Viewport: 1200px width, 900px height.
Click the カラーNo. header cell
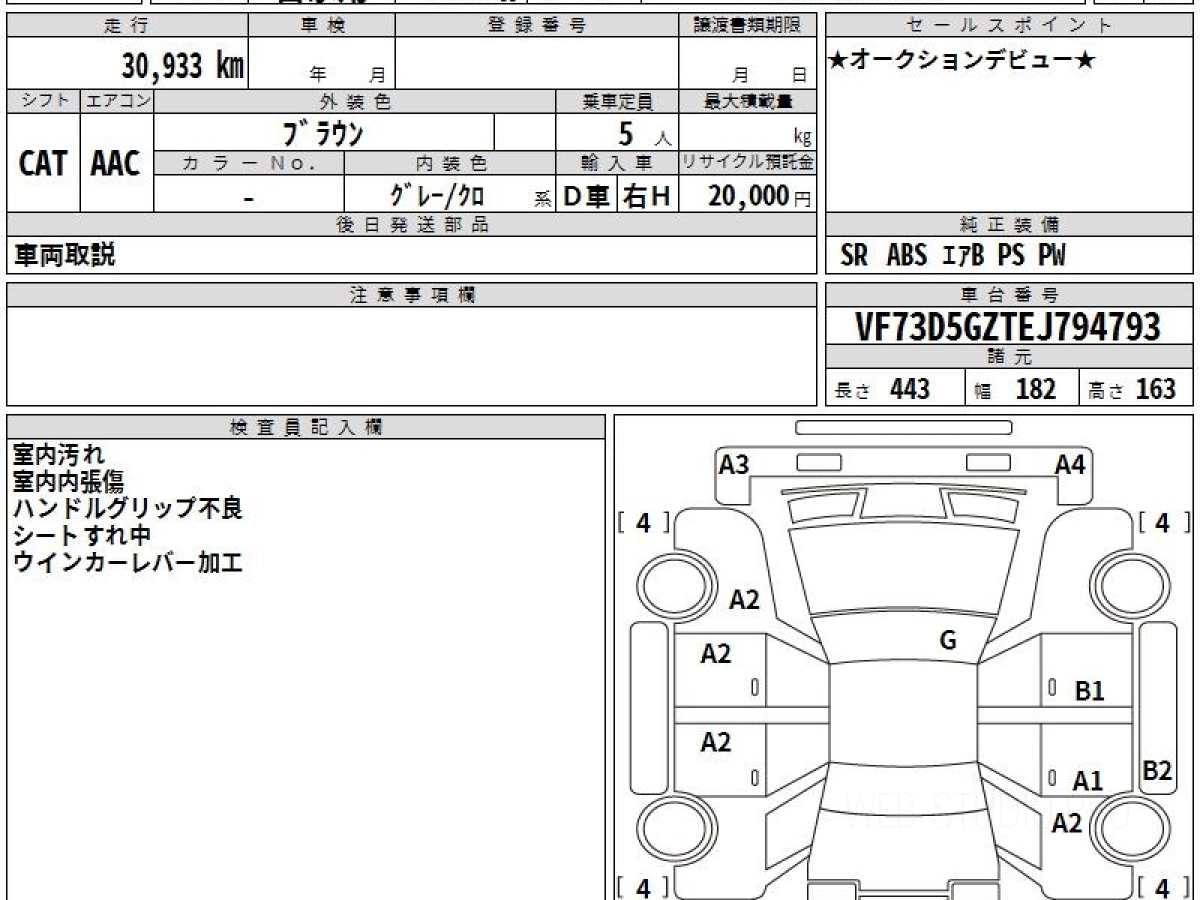click(249, 163)
